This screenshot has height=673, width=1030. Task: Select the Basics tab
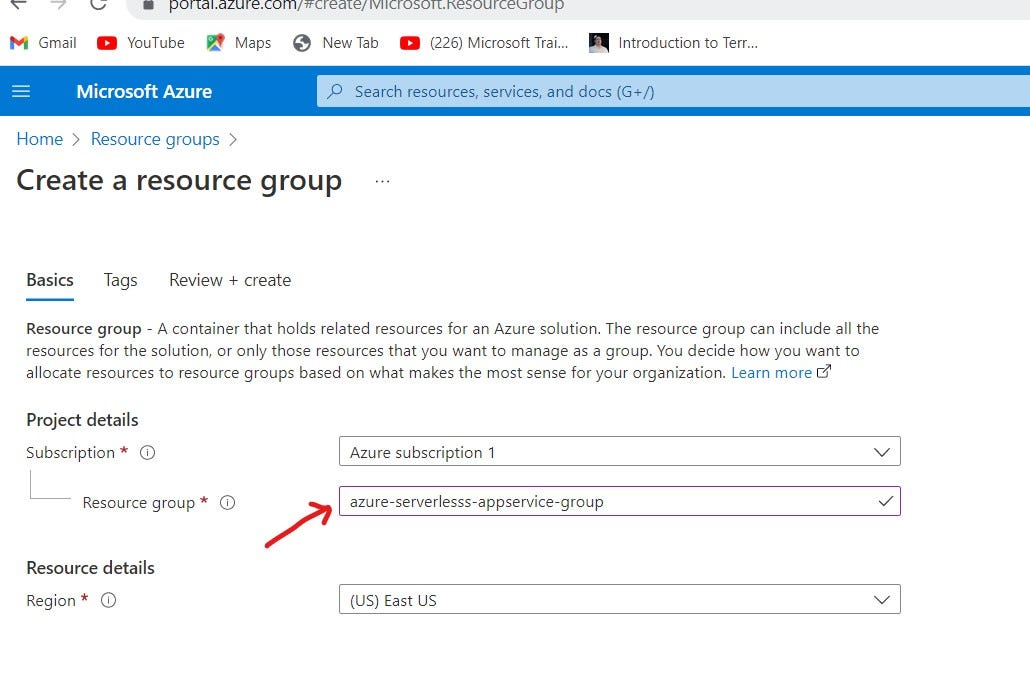[49, 280]
